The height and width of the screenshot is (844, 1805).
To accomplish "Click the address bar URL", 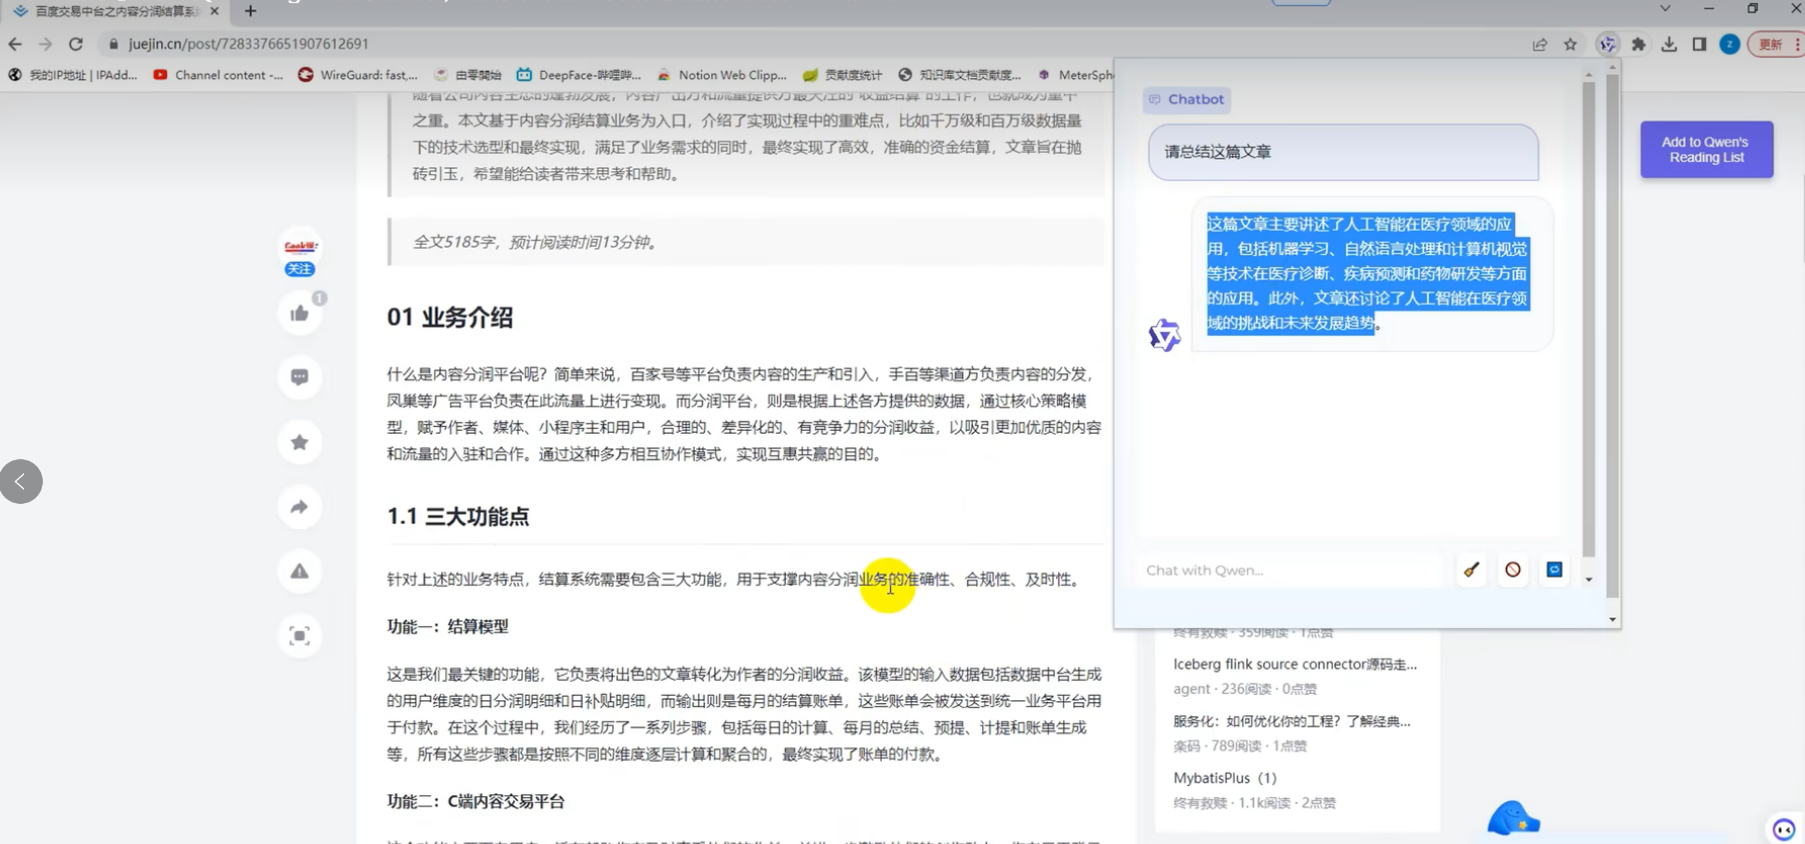I will pyautogui.click(x=248, y=44).
